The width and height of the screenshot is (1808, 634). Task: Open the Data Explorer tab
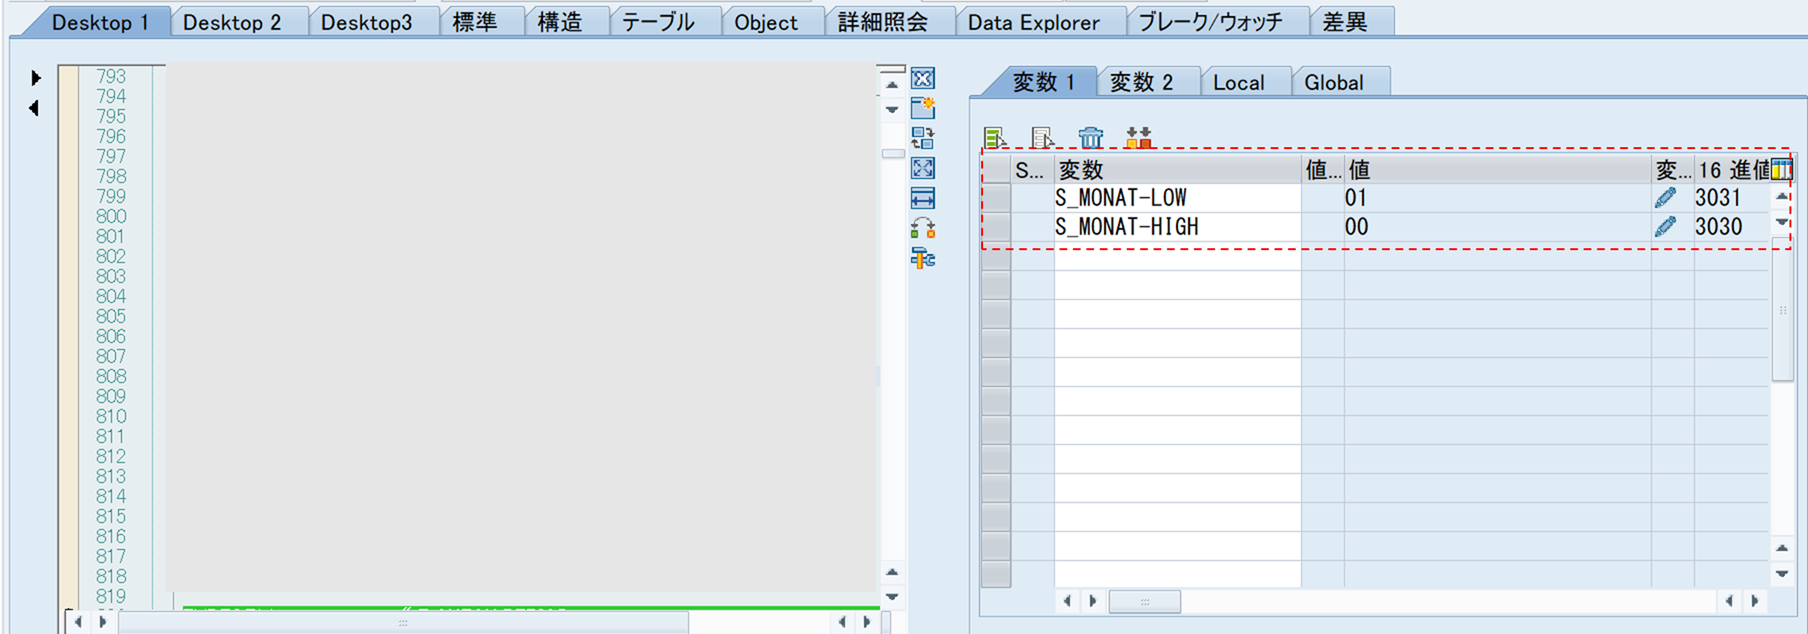tap(1034, 22)
